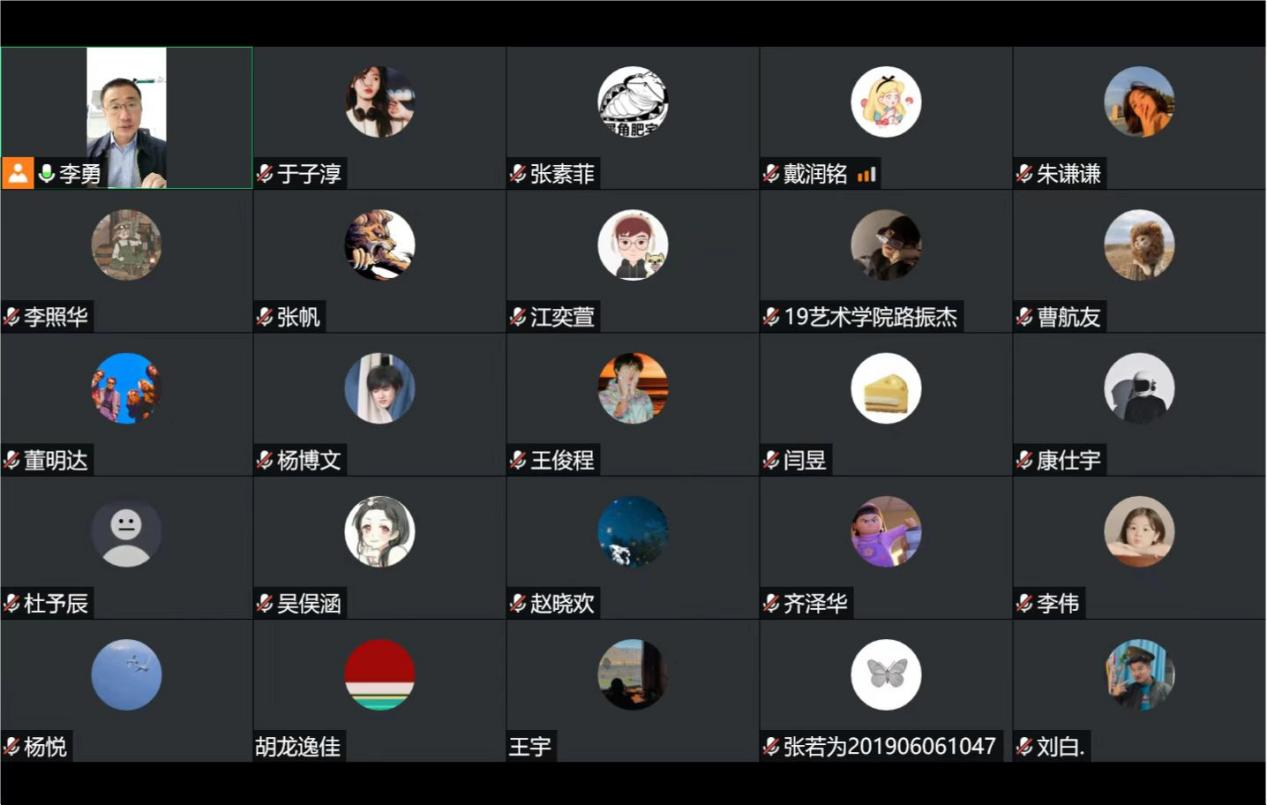Click the starry night avatar of 赵晓欢
Viewport: 1267px width, 805px height.
tap(633, 532)
